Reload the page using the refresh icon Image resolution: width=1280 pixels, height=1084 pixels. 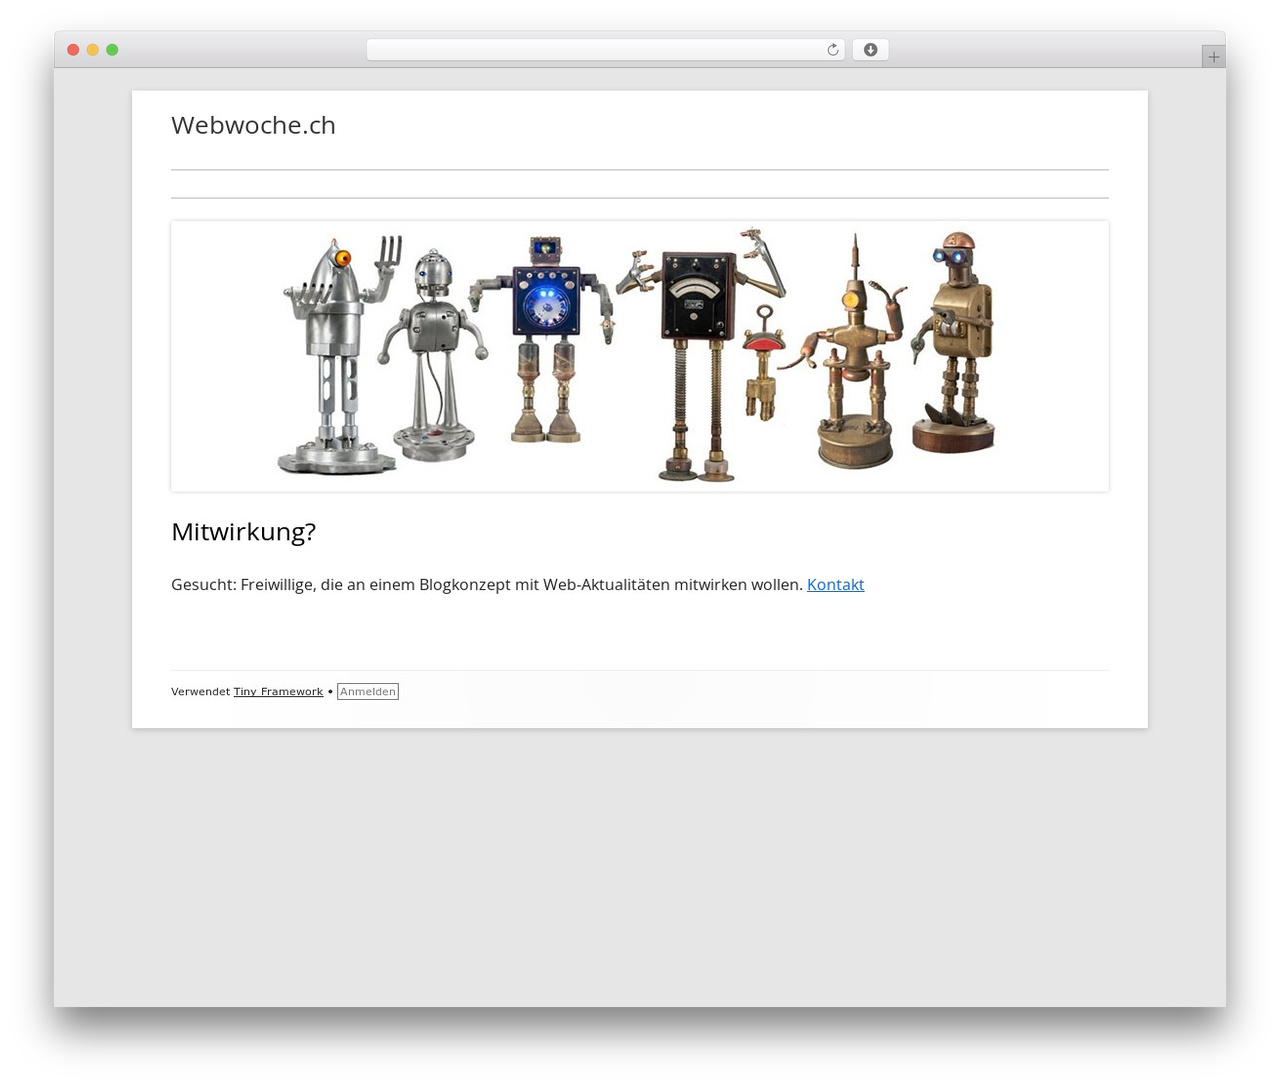(x=832, y=50)
